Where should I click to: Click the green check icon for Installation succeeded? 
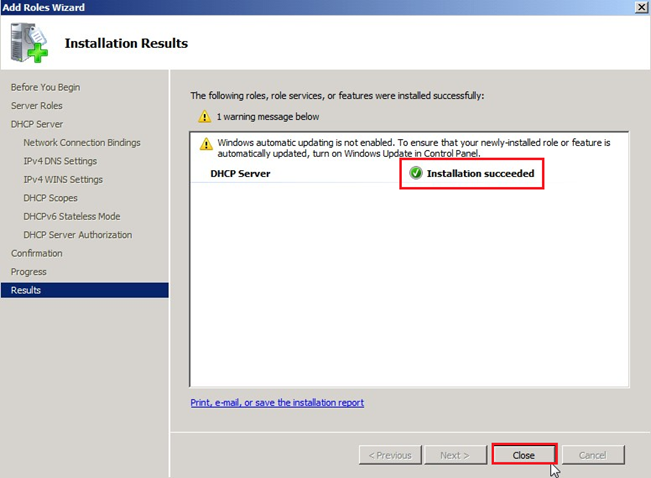(416, 173)
